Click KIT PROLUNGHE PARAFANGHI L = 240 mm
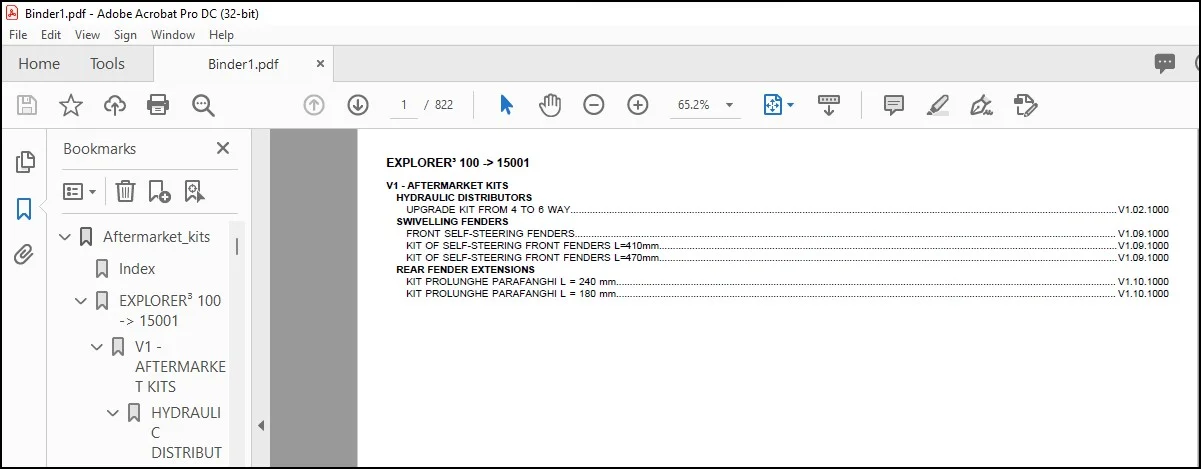The width and height of the screenshot is (1201, 469). click(511, 282)
